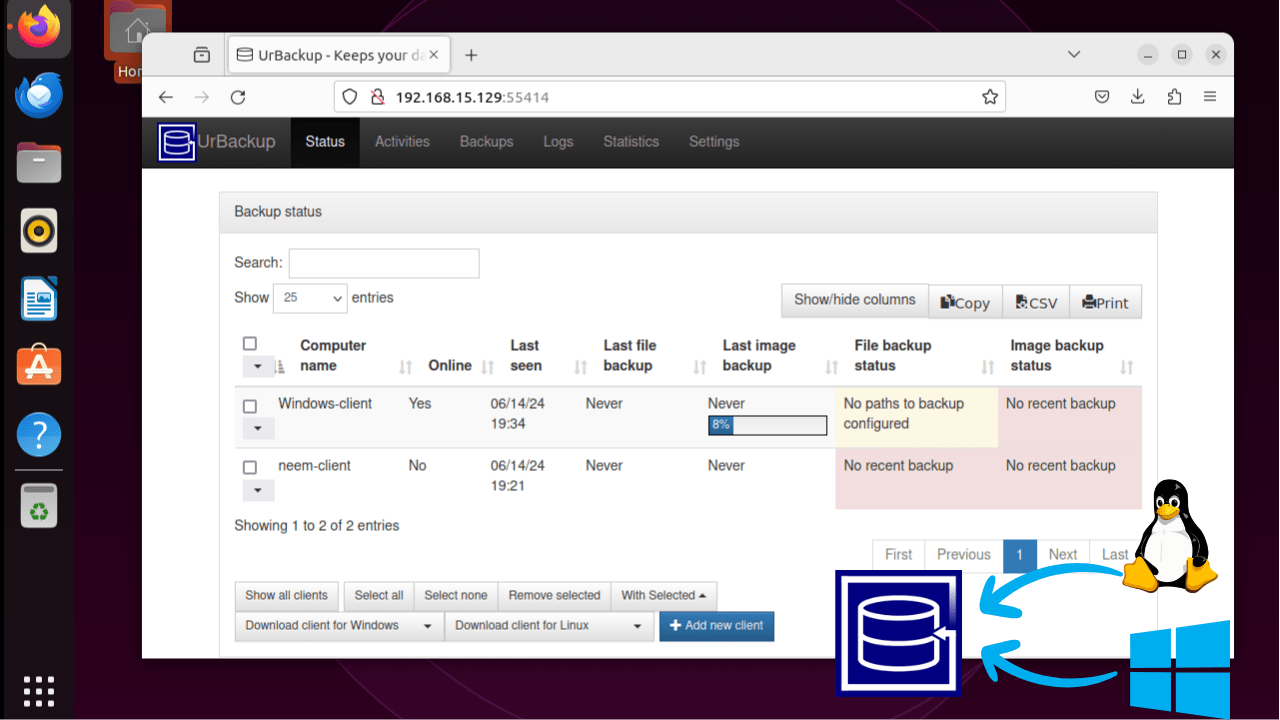Viewport: 1280px width, 720px height.
Task: Toggle the select-all checkbox in the header
Action: click(249, 342)
